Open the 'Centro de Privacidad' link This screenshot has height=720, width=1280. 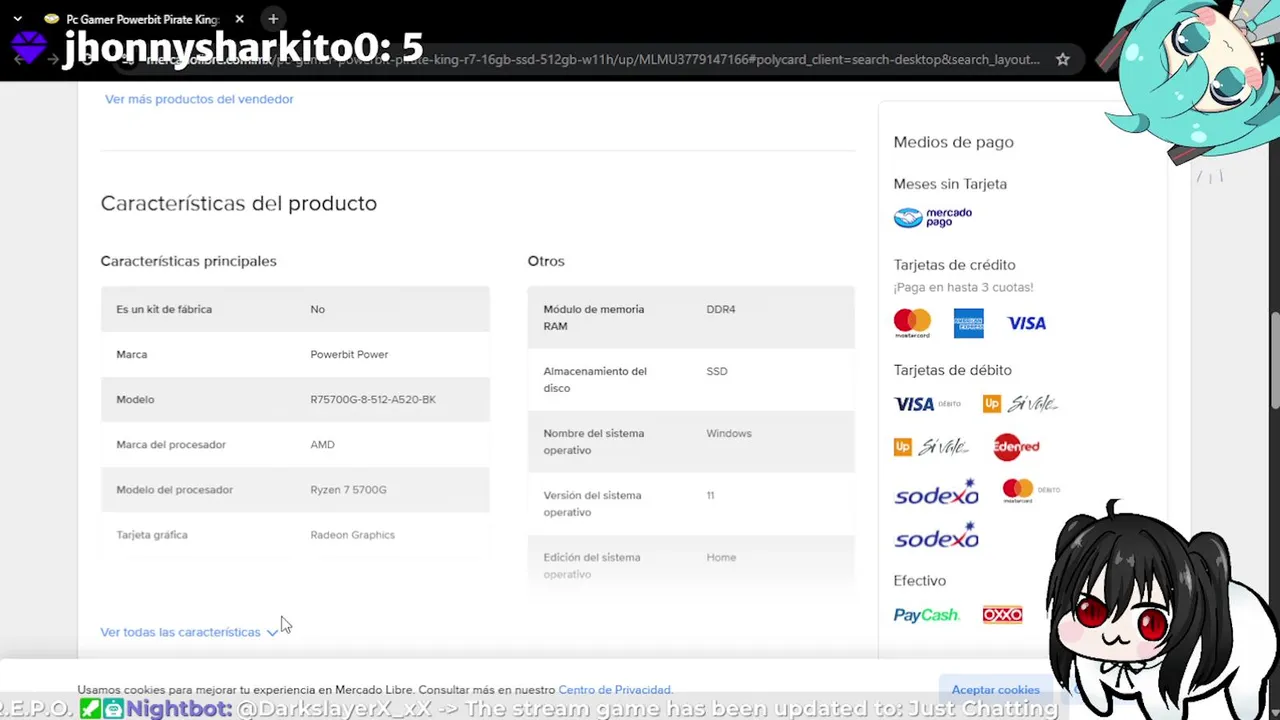pyautogui.click(x=614, y=690)
